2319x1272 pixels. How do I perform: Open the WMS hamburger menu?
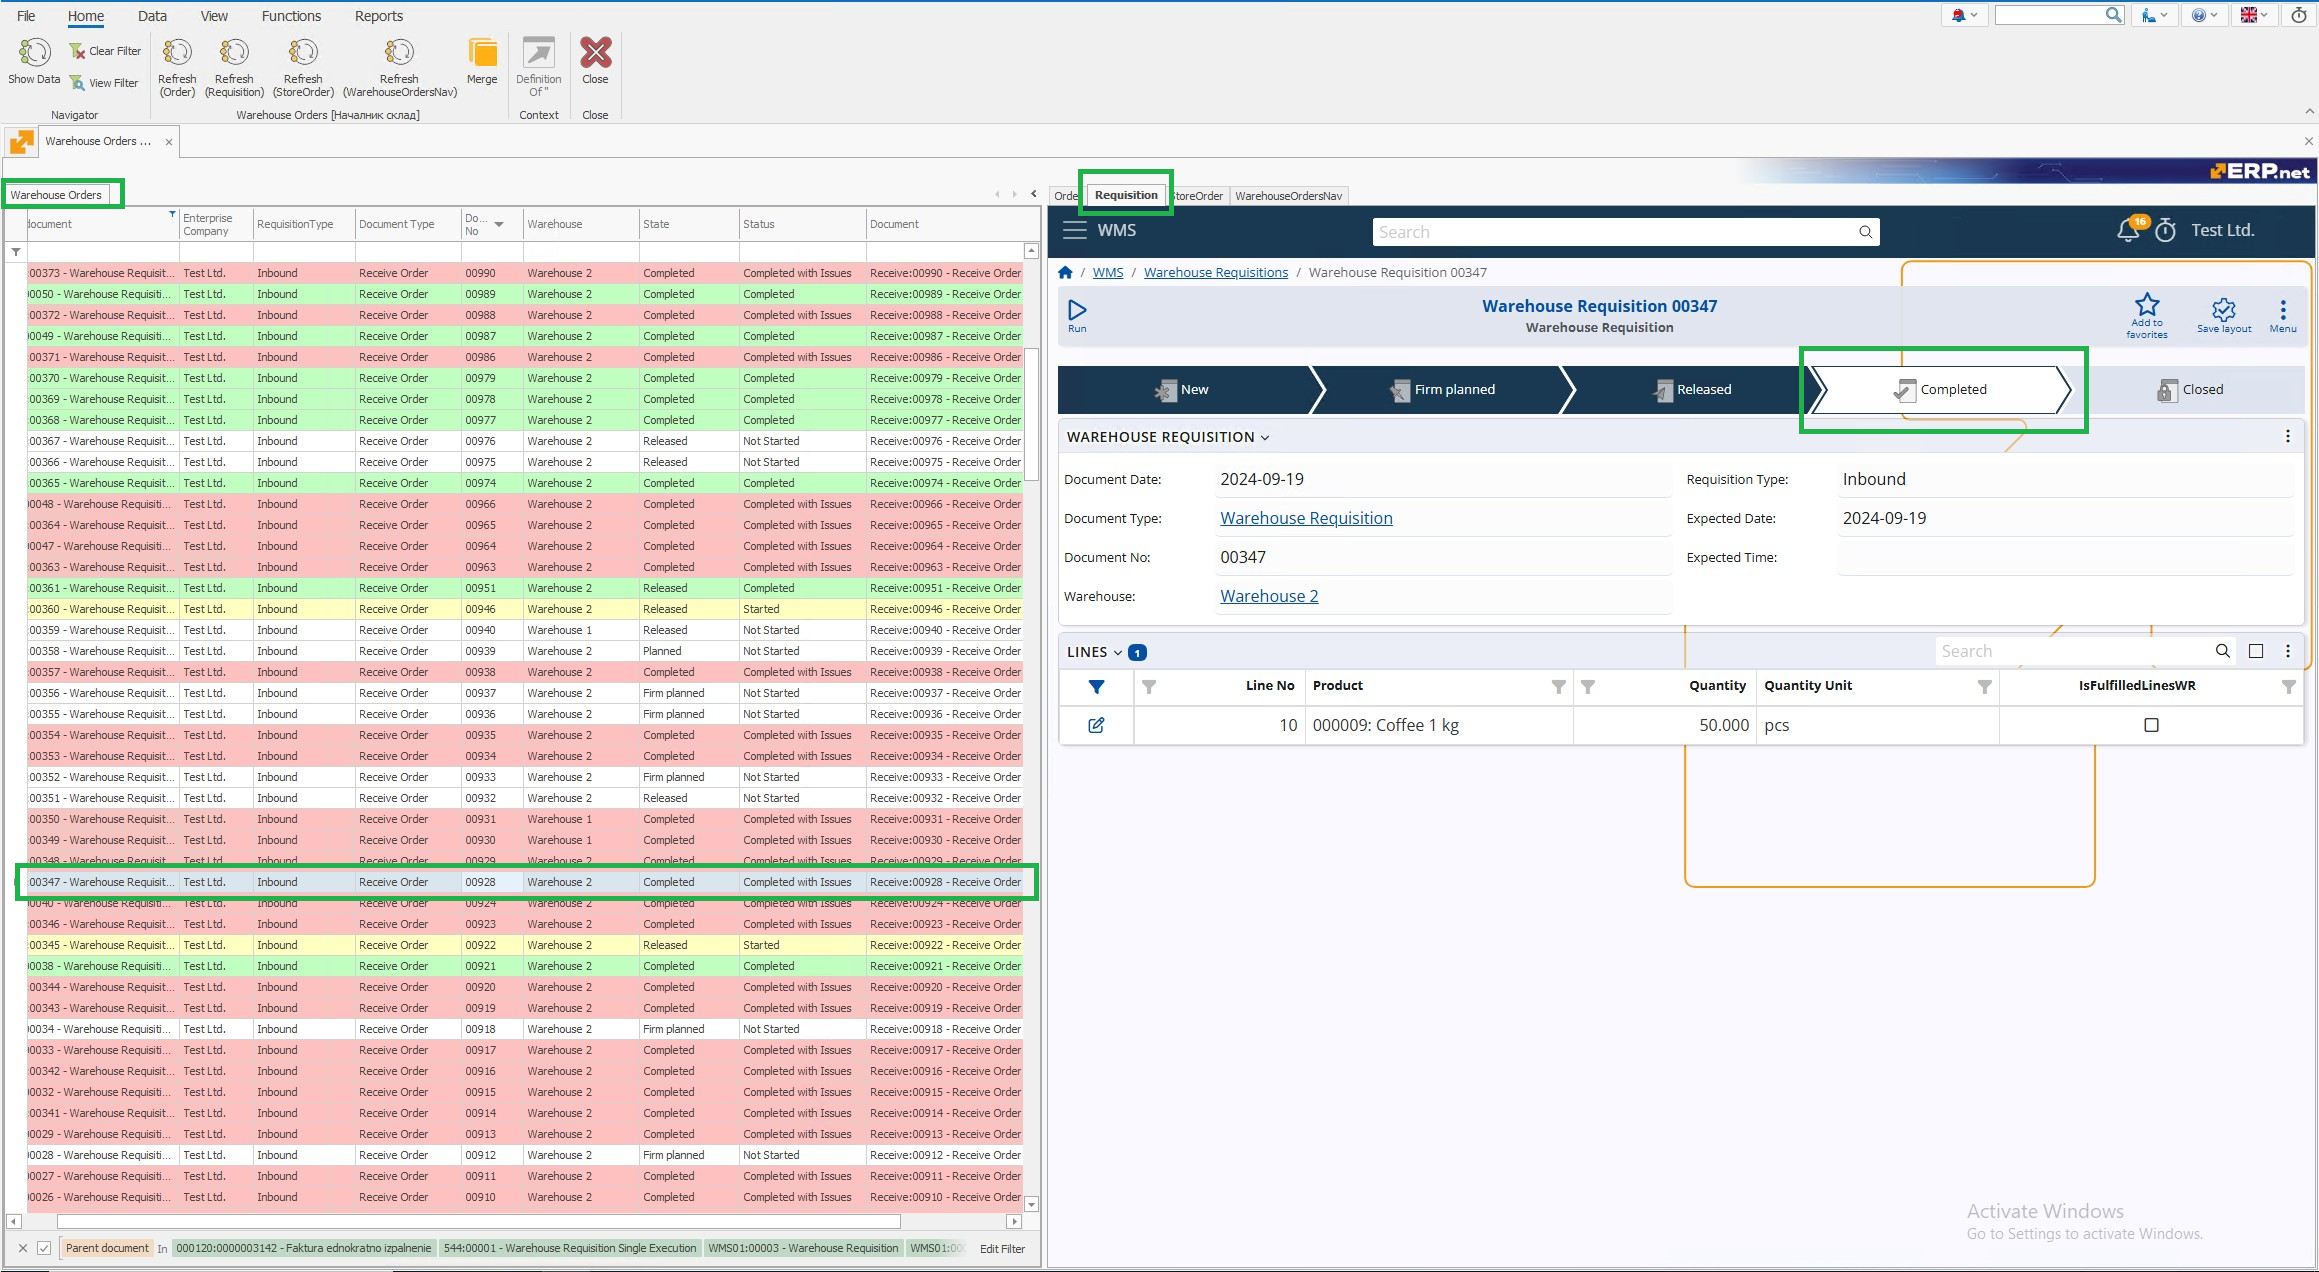[1074, 230]
